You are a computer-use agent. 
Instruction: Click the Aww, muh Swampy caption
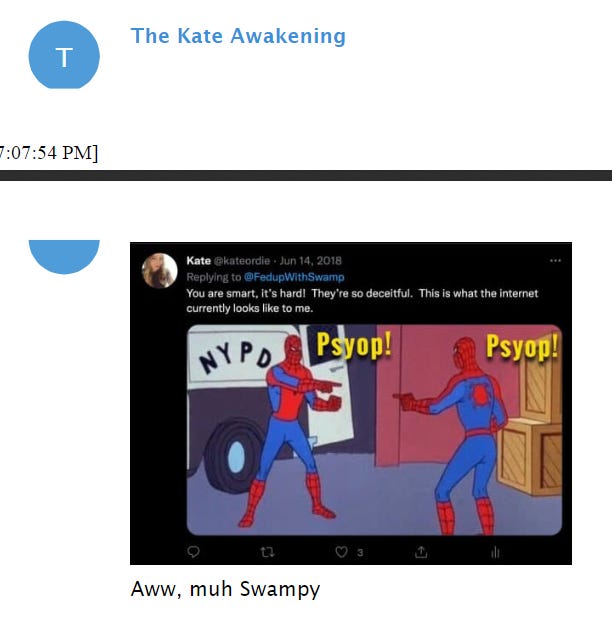225,589
